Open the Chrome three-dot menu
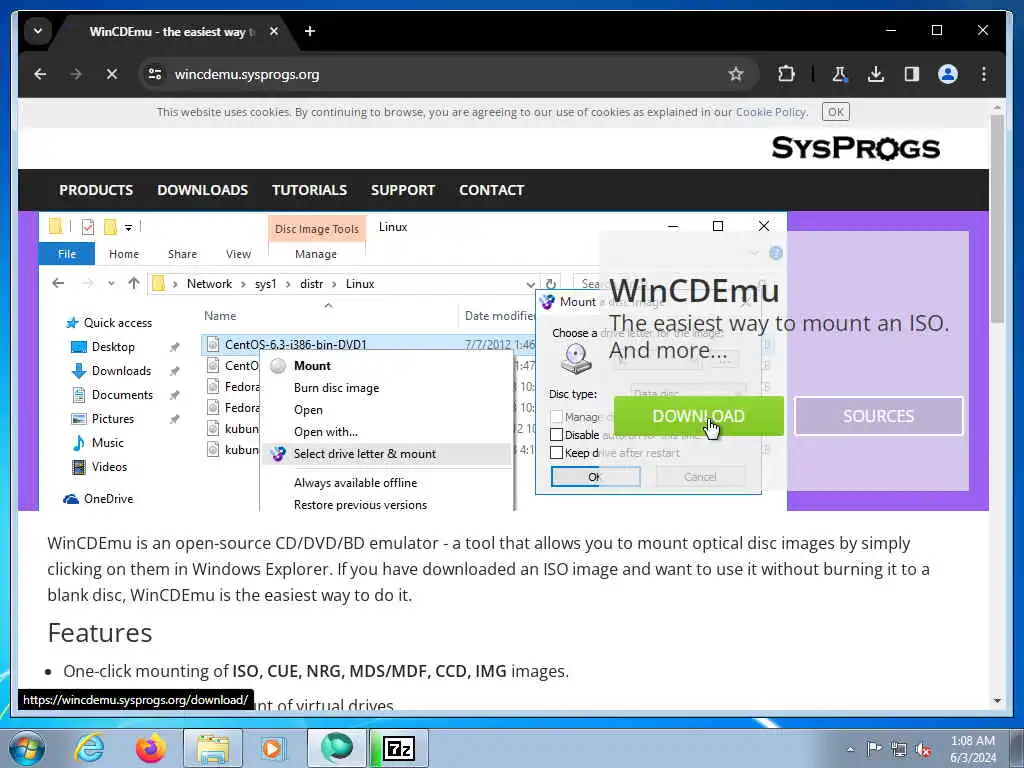The image size is (1024, 768). (x=984, y=74)
